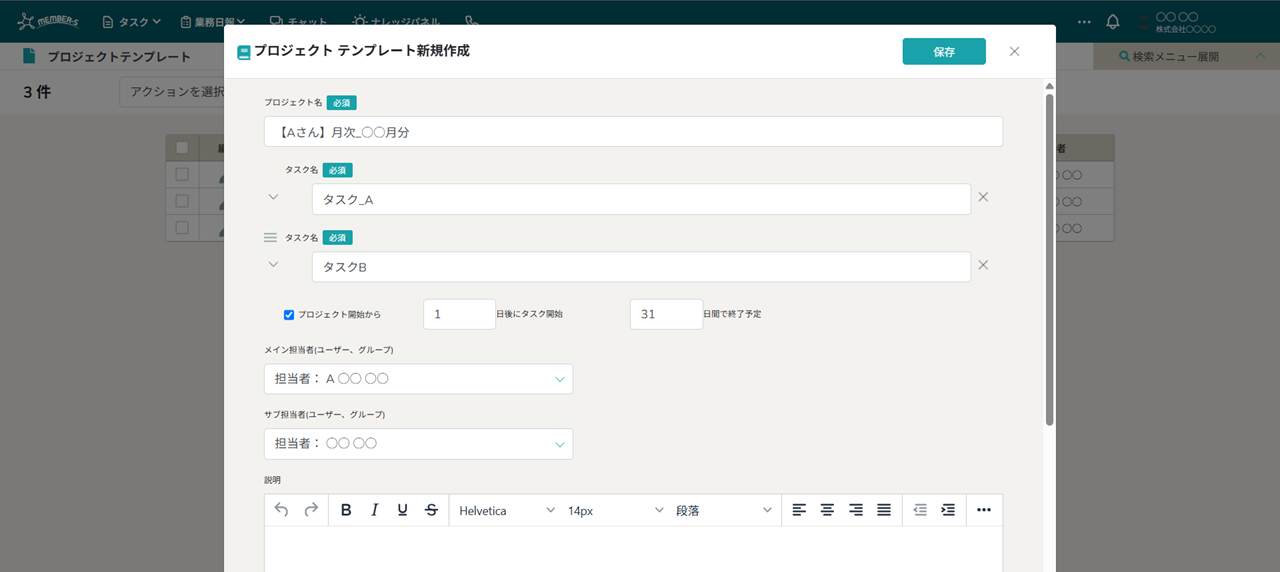Toggle bold formatting in the editor
The height and width of the screenshot is (572, 1280).
[x=346, y=510]
